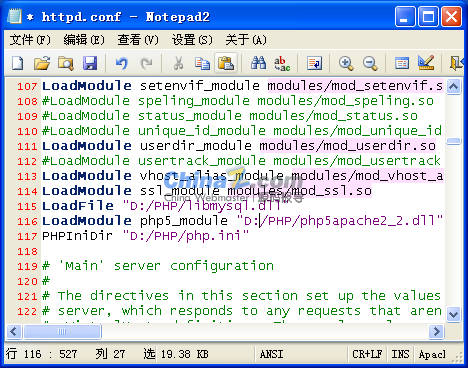Toggle word wrap toolbar icon
468x368 pixels.
pos(314,63)
